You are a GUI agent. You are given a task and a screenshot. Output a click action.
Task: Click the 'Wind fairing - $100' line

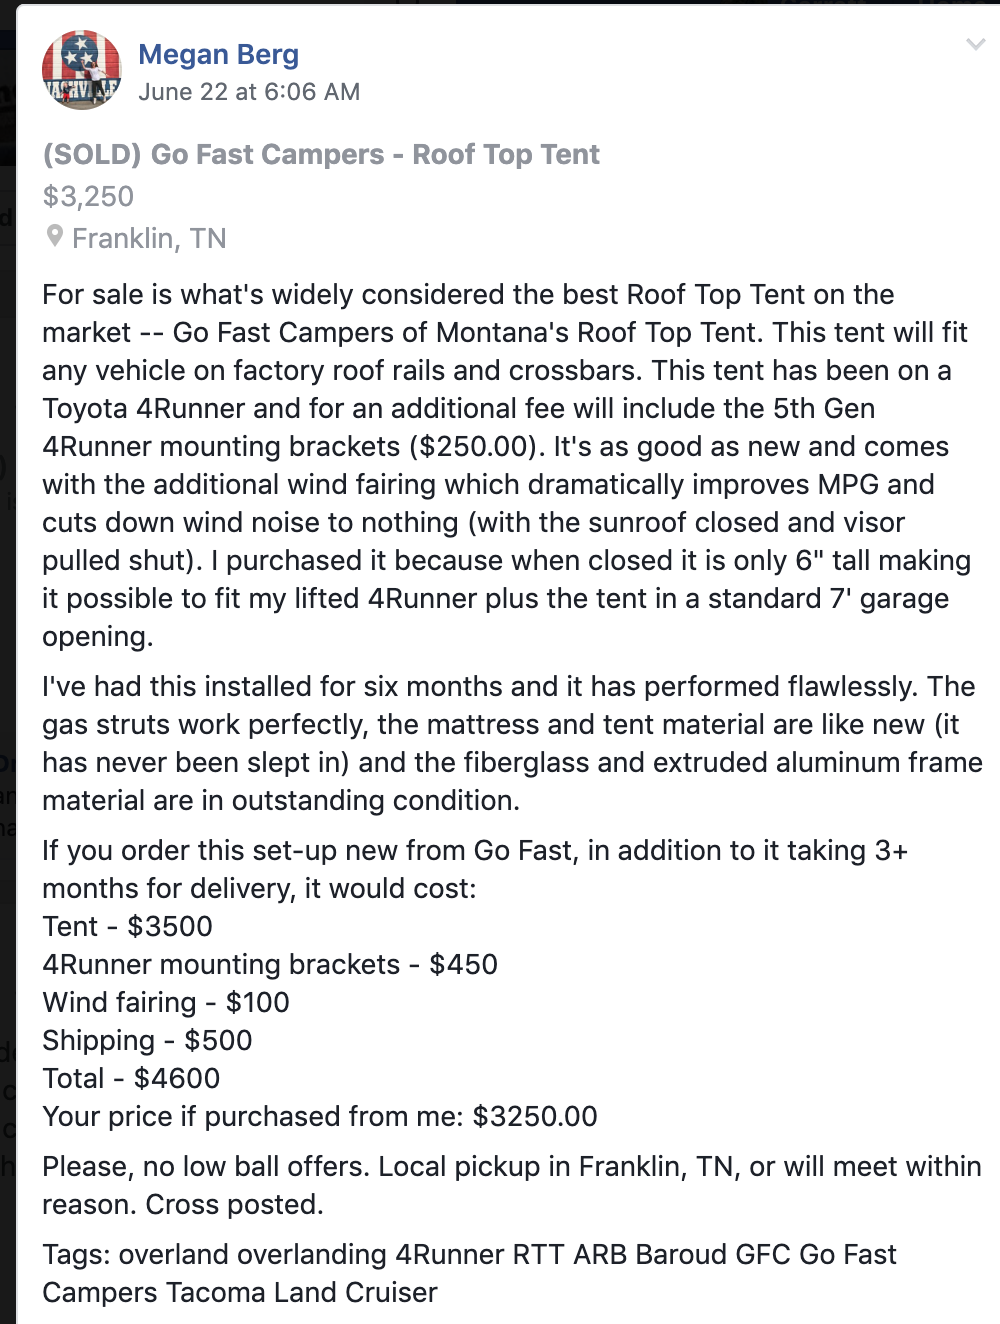[166, 1002]
